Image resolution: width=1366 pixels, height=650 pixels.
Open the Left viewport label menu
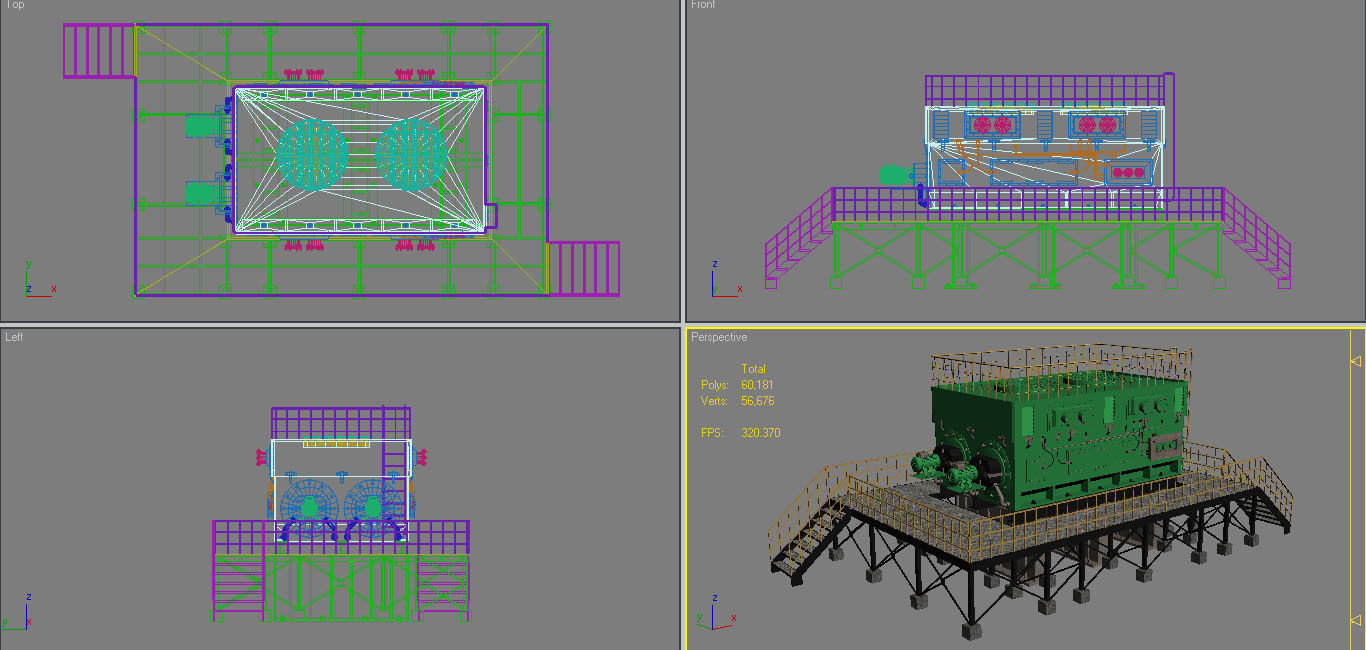pos(14,337)
